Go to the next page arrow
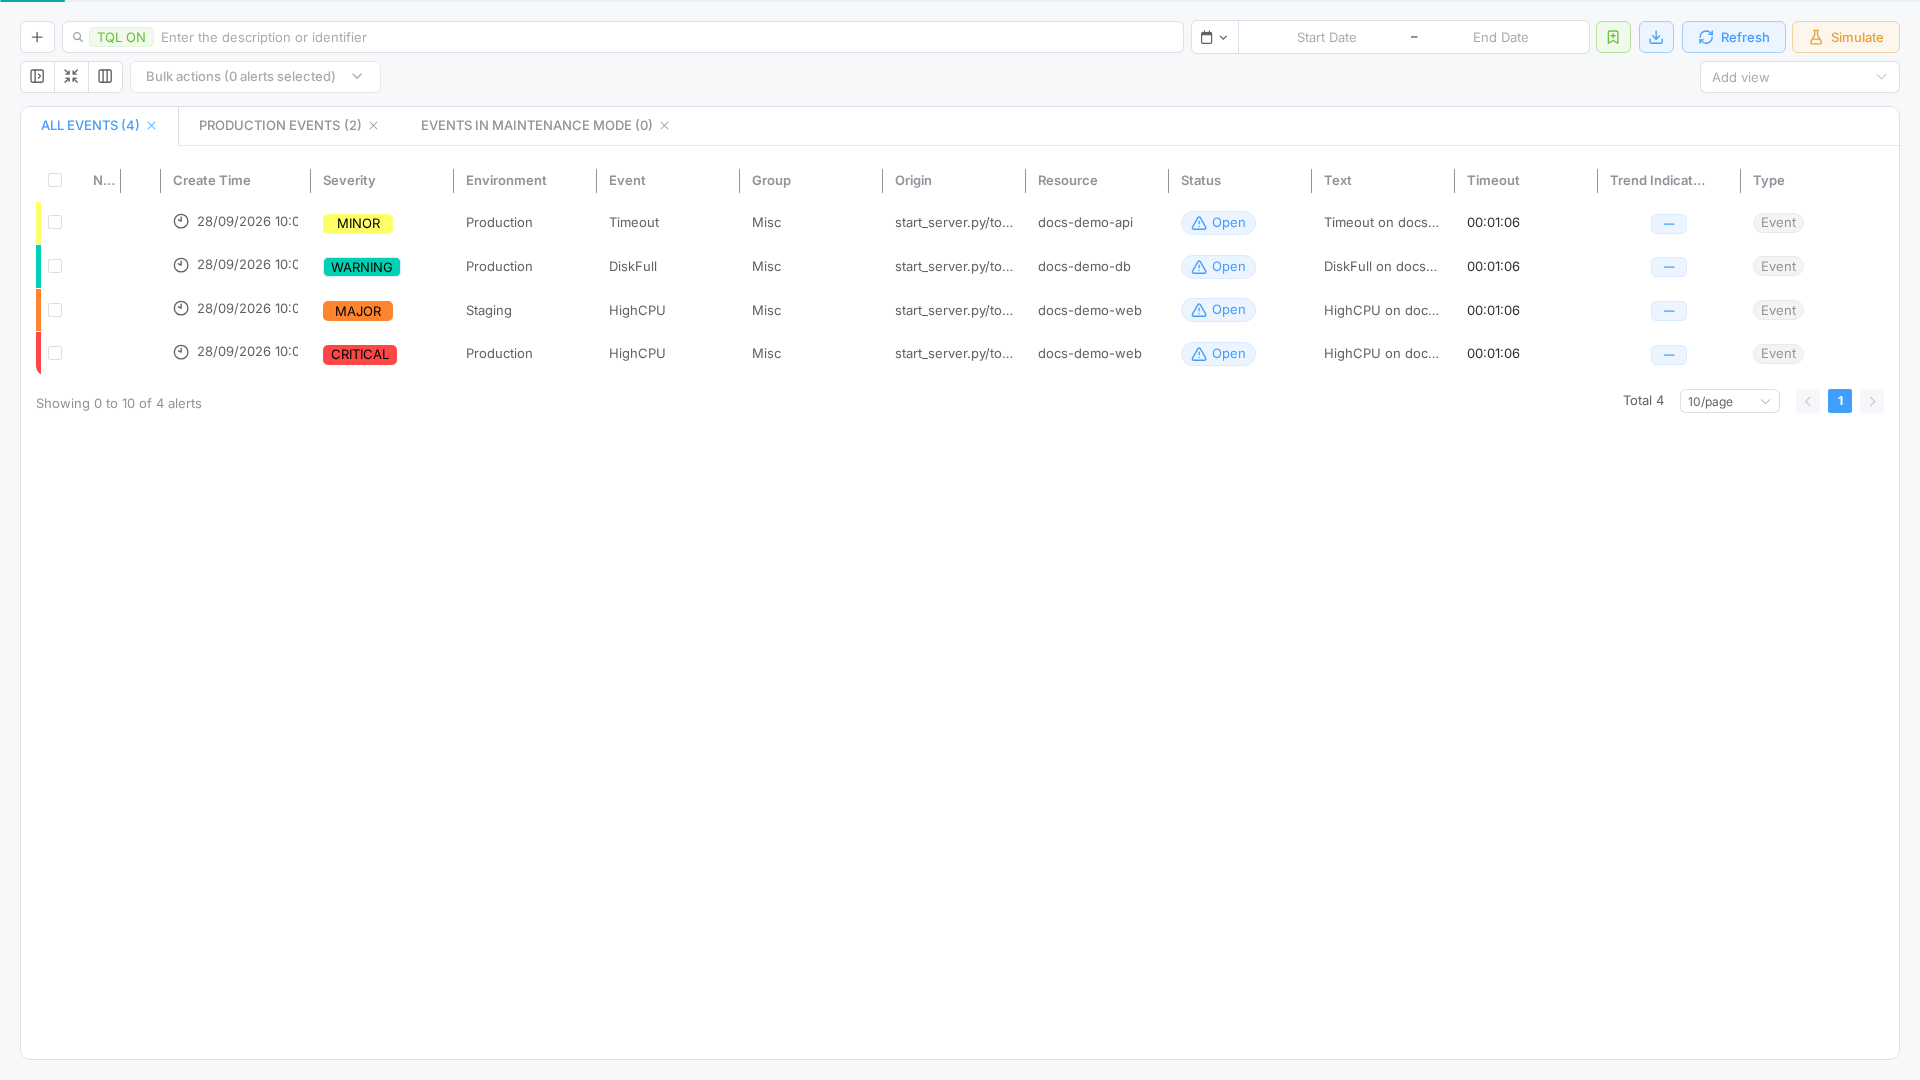 point(1872,401)
